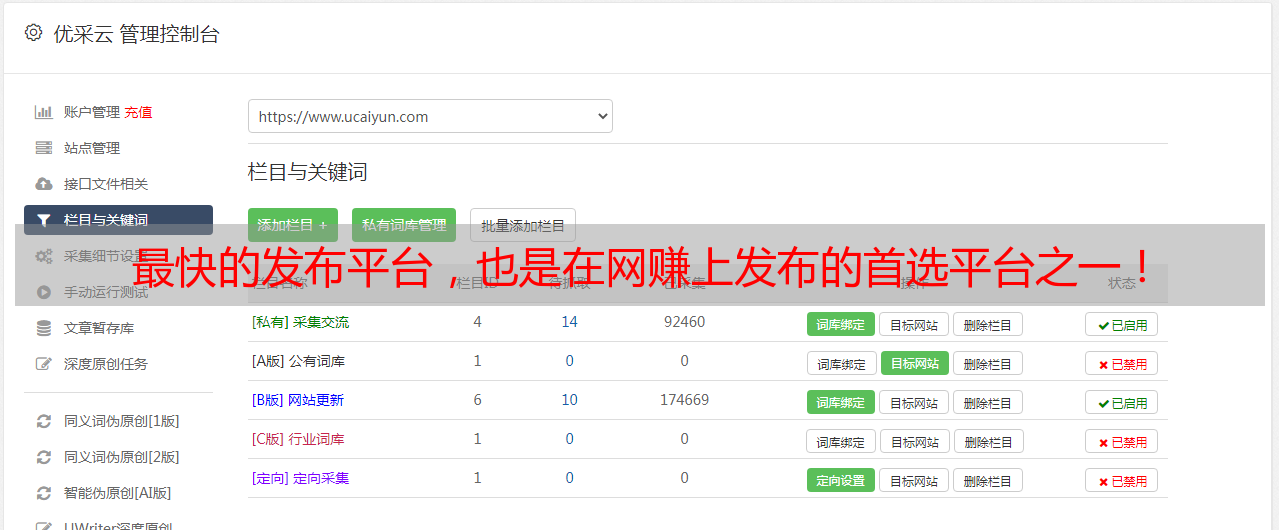Click the 添加栏目 + button
This screenshot has height=530, width=1279.
293,225
